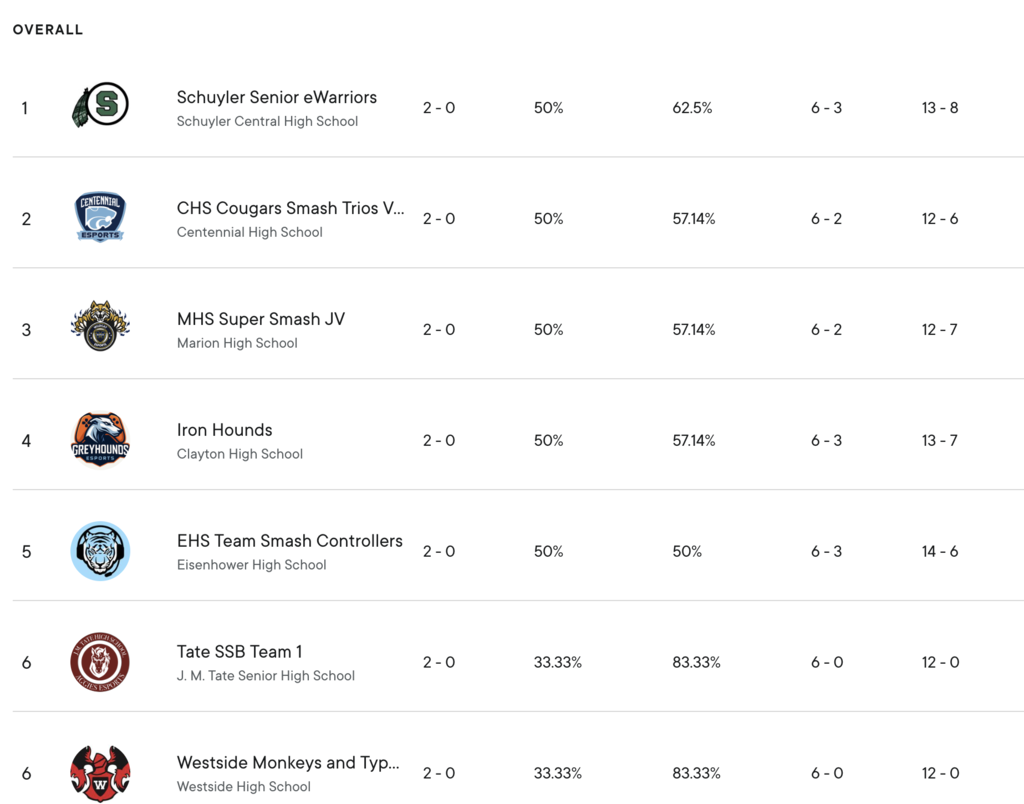
Task: Click Centennial High School subtitle text
Action: point(249,233)
